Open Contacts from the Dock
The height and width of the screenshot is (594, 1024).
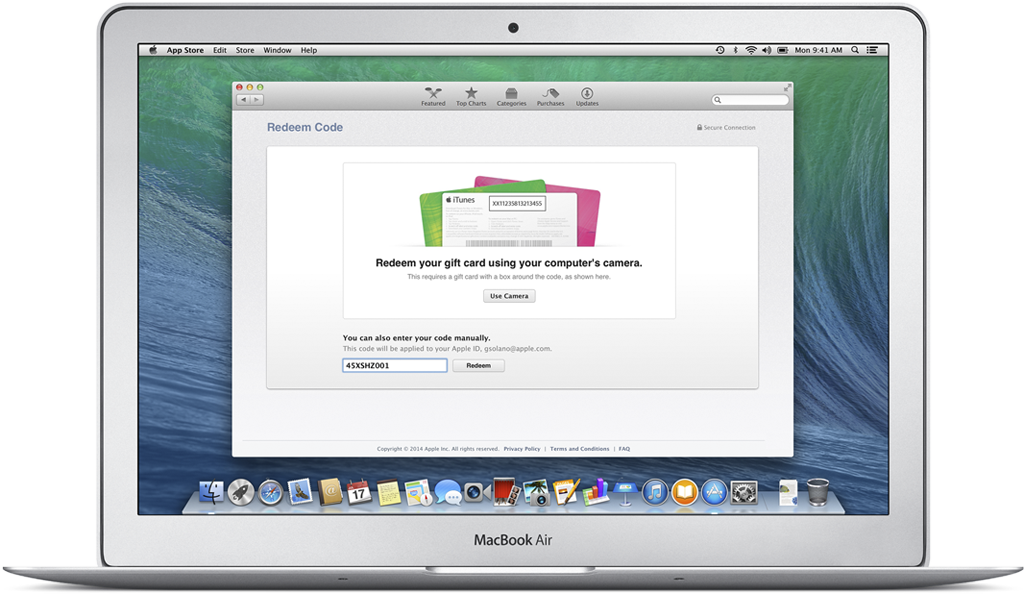(x=330, y=492)
